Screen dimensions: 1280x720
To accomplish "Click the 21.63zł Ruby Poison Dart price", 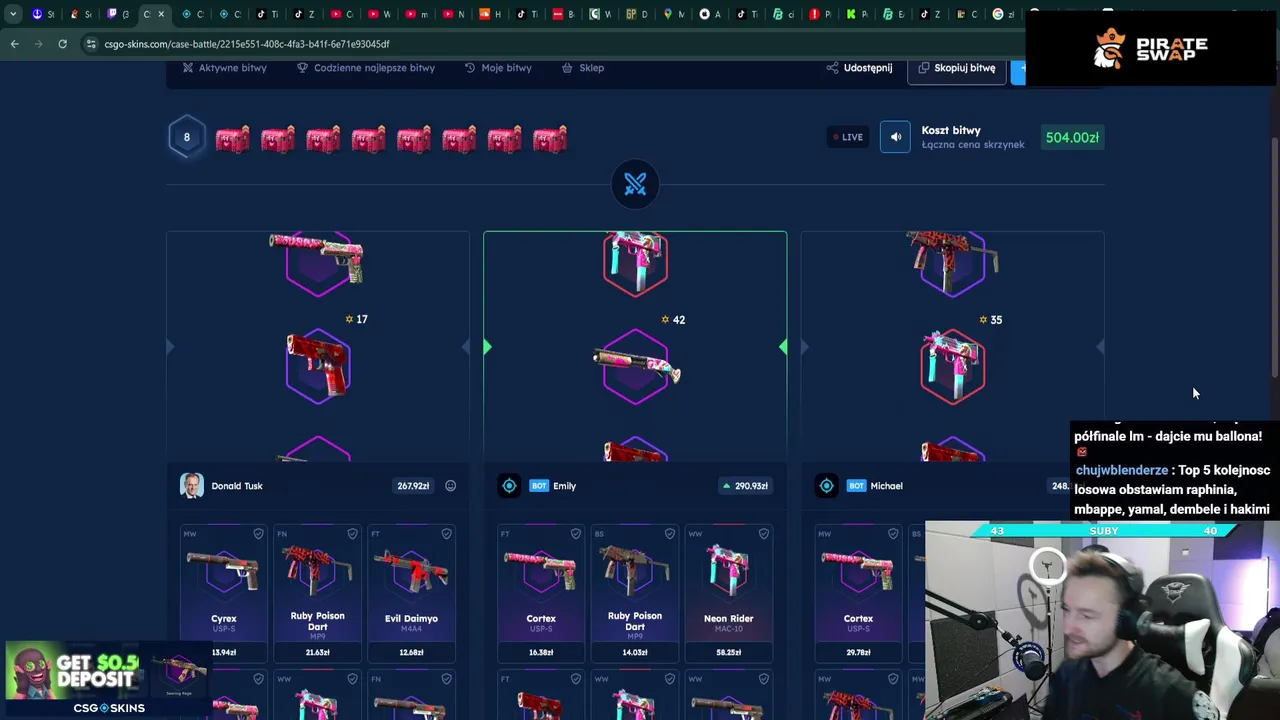I will [317, 652].
